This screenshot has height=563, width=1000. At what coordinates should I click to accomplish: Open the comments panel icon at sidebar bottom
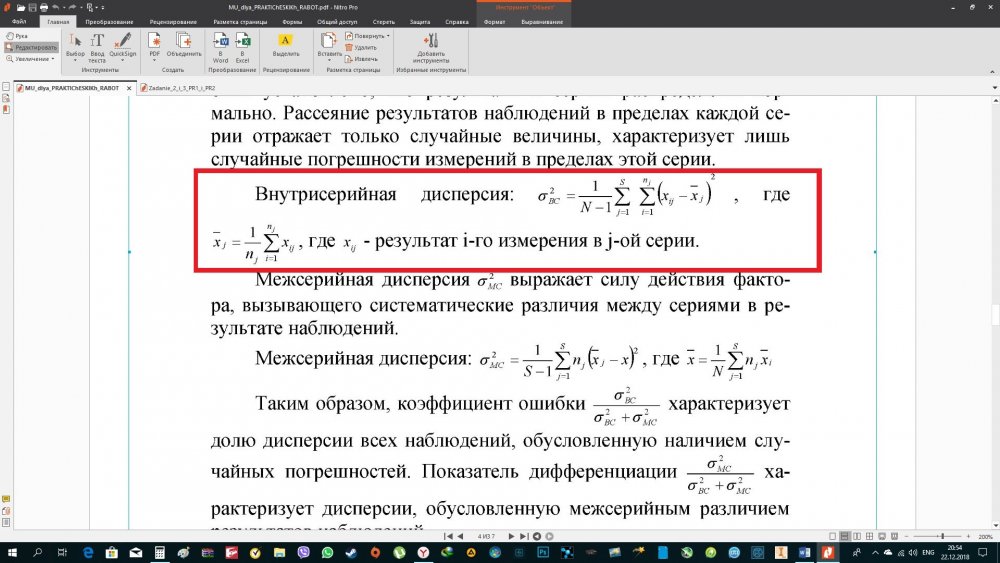6,499
